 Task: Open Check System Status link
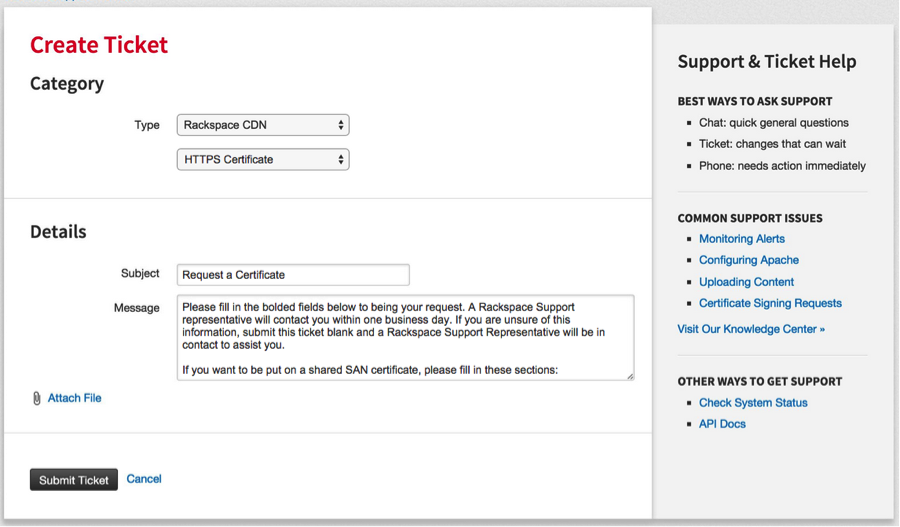pos(753,403)
